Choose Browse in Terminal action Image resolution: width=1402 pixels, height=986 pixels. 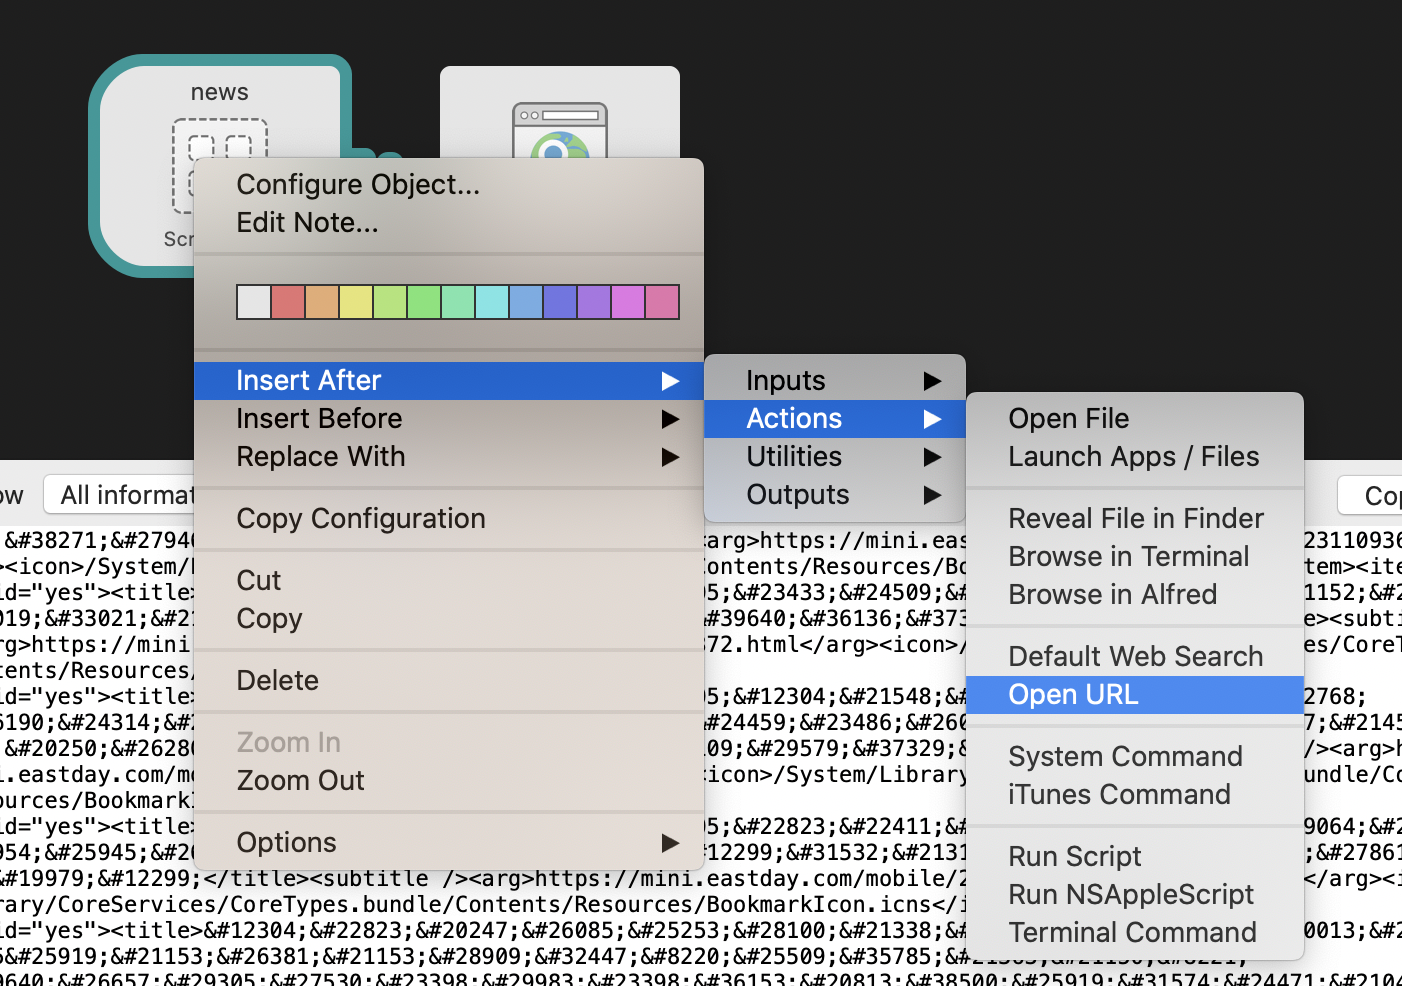pyautogui.click(x=1135, y=557)
